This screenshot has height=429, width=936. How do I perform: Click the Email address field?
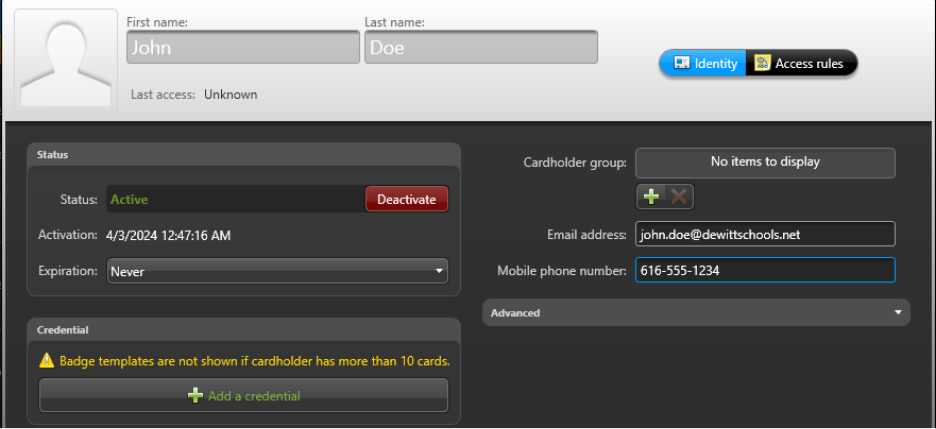point(765,234)
